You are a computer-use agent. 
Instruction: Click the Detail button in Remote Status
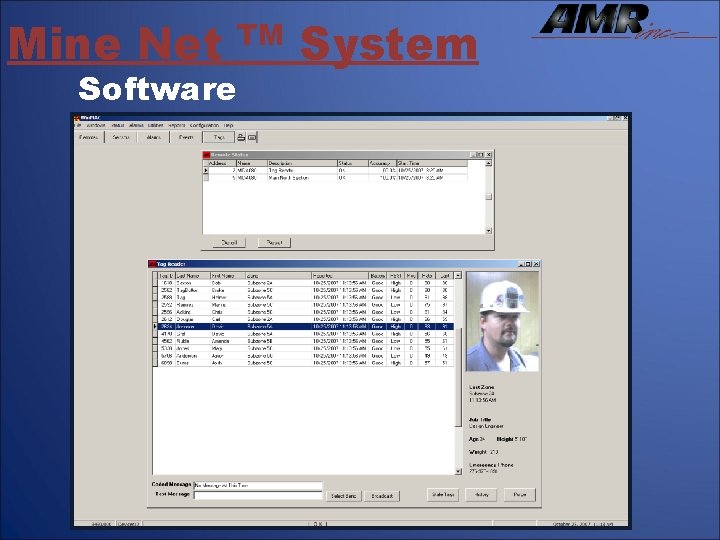(x=229, y=242)
